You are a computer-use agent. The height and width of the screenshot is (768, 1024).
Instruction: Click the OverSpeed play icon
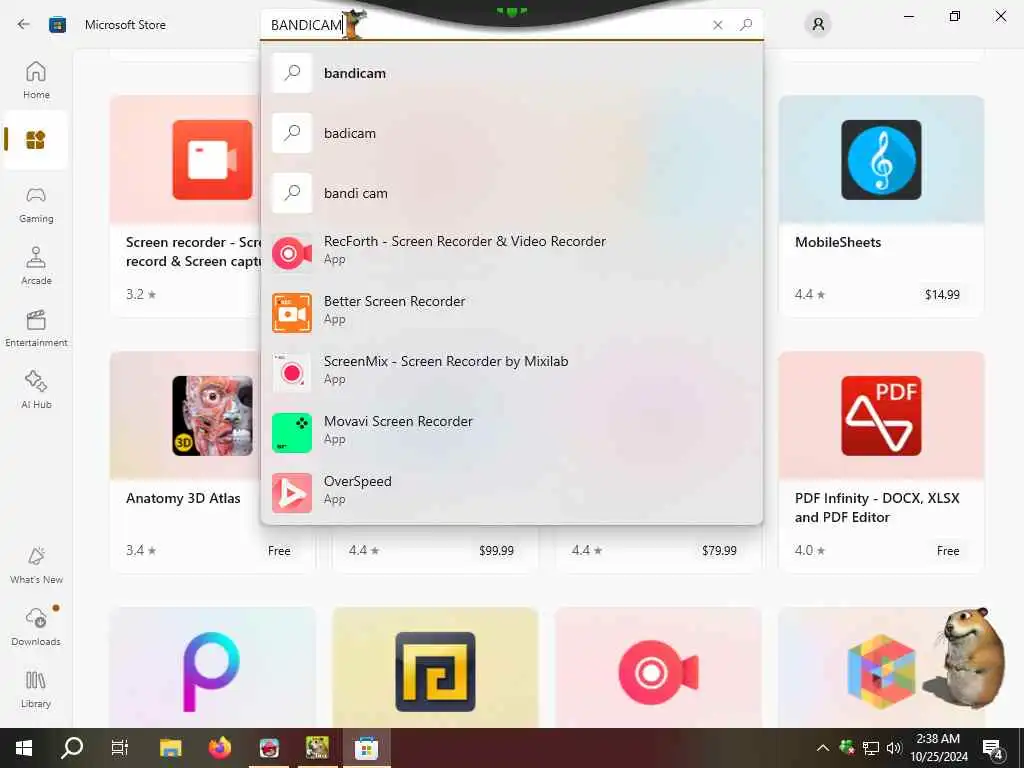click(x=291, y=493)
